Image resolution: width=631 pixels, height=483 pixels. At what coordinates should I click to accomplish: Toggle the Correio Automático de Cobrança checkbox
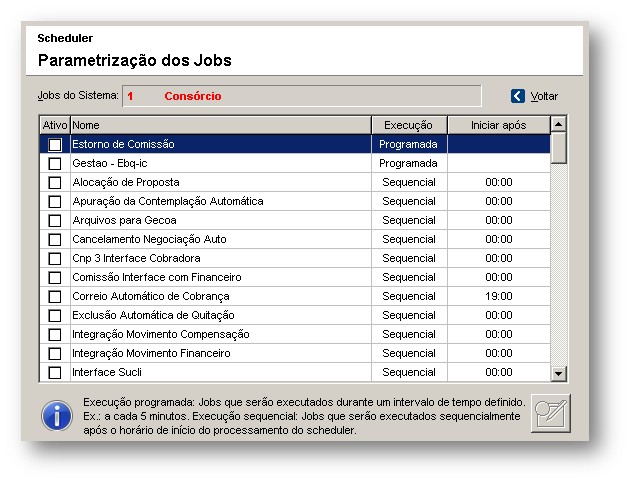(x=55, y=297)
